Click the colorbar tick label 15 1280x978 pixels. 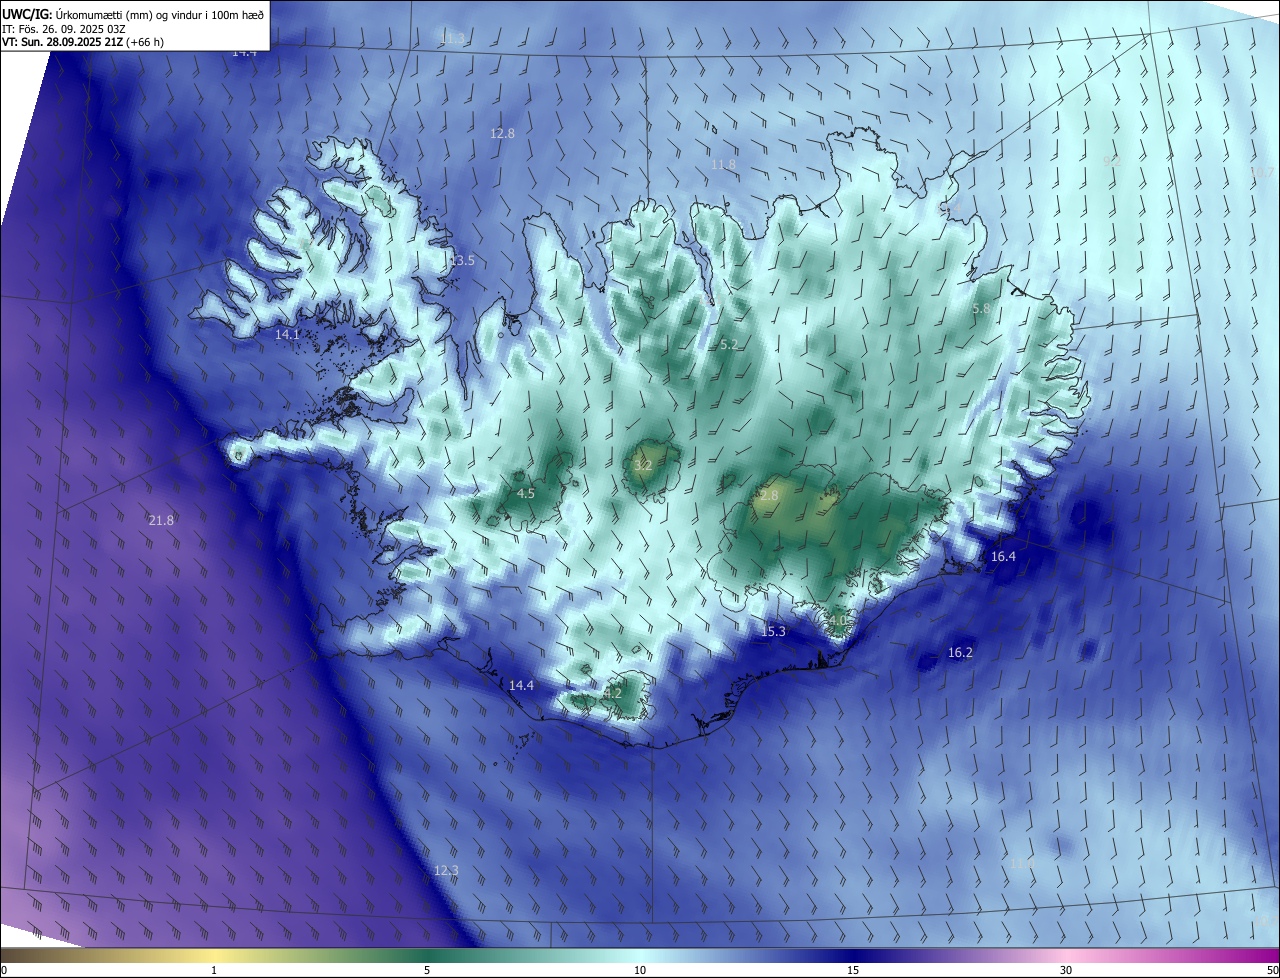coord(853,970)
